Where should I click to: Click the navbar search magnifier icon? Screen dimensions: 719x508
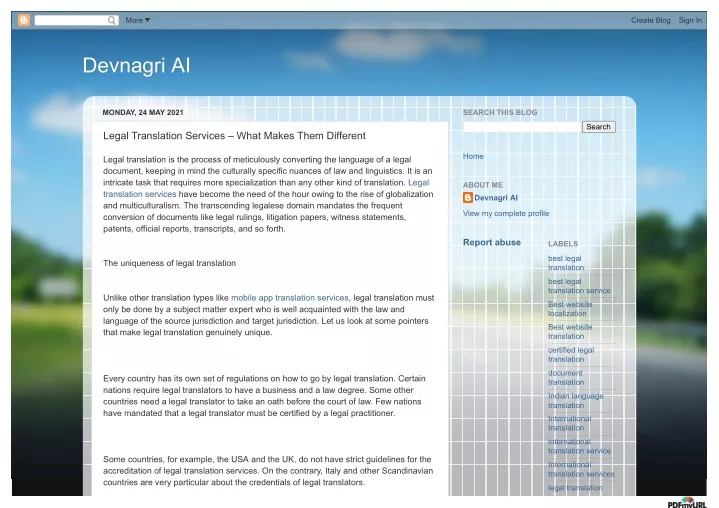click(111, 20)
